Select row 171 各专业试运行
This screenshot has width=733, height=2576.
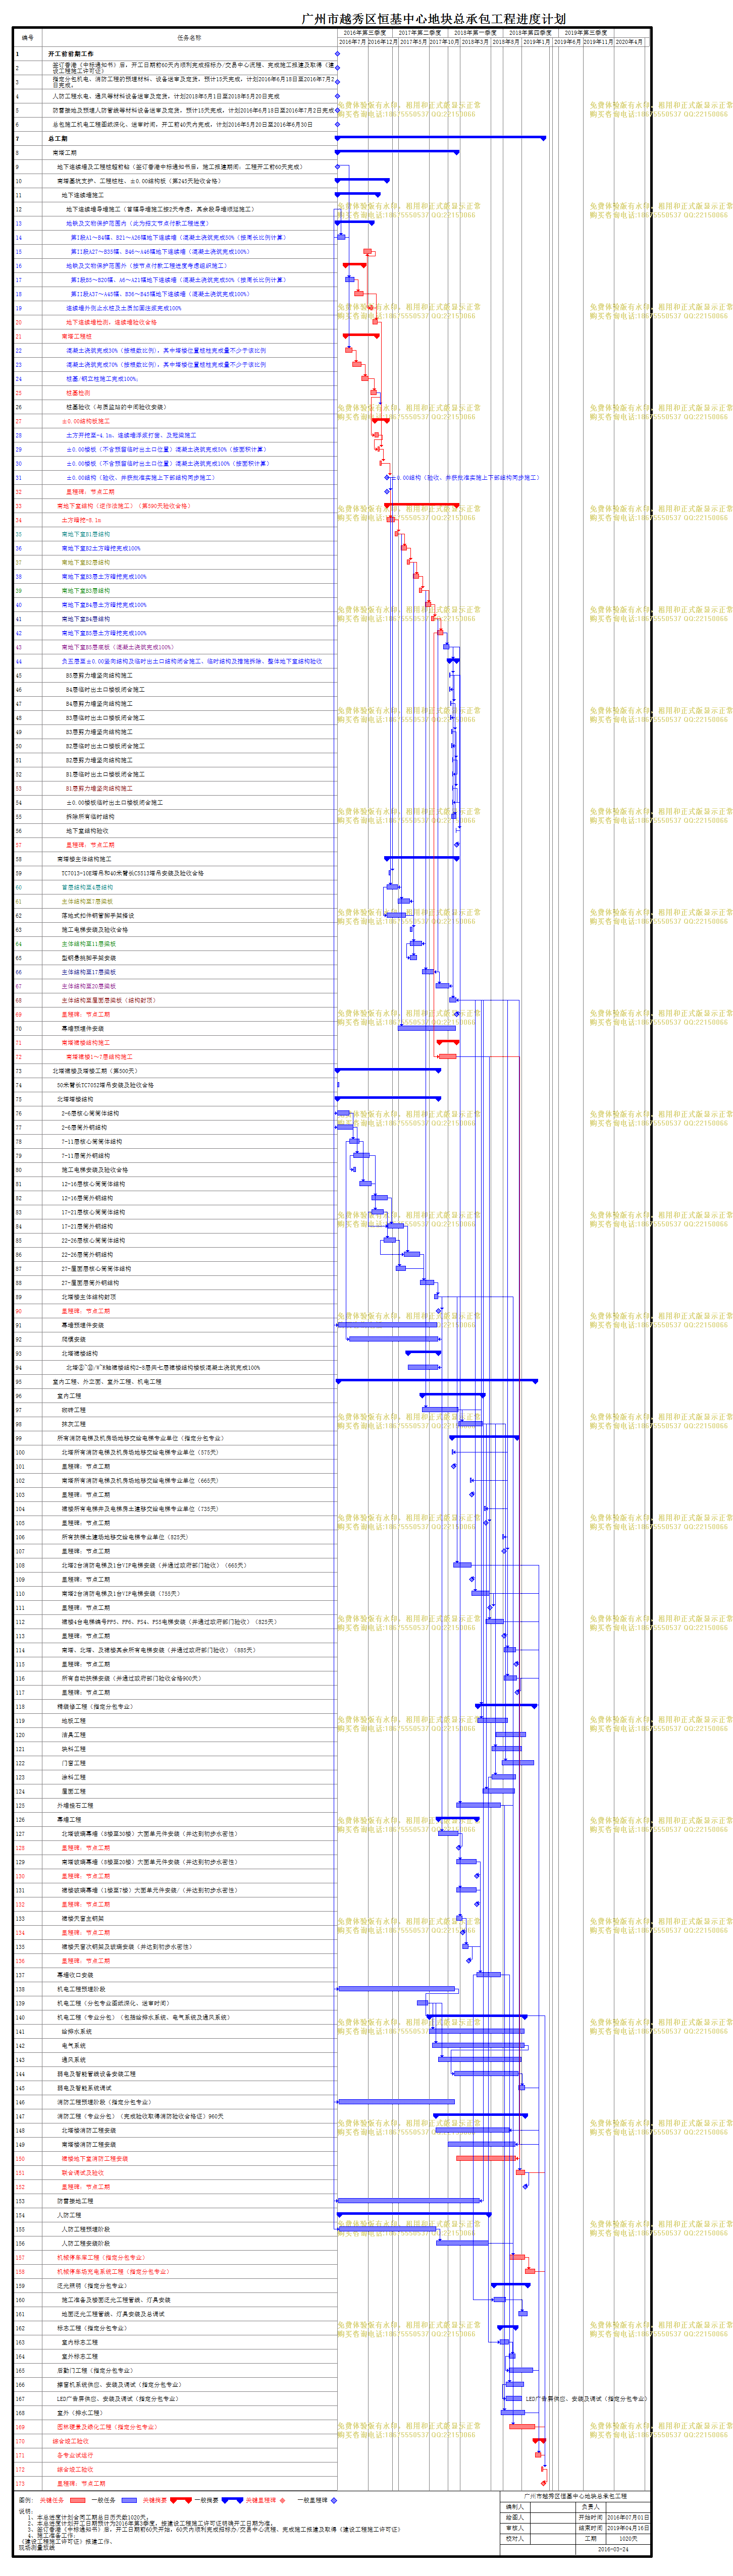pyautogui.click(x=175, y=2455)
